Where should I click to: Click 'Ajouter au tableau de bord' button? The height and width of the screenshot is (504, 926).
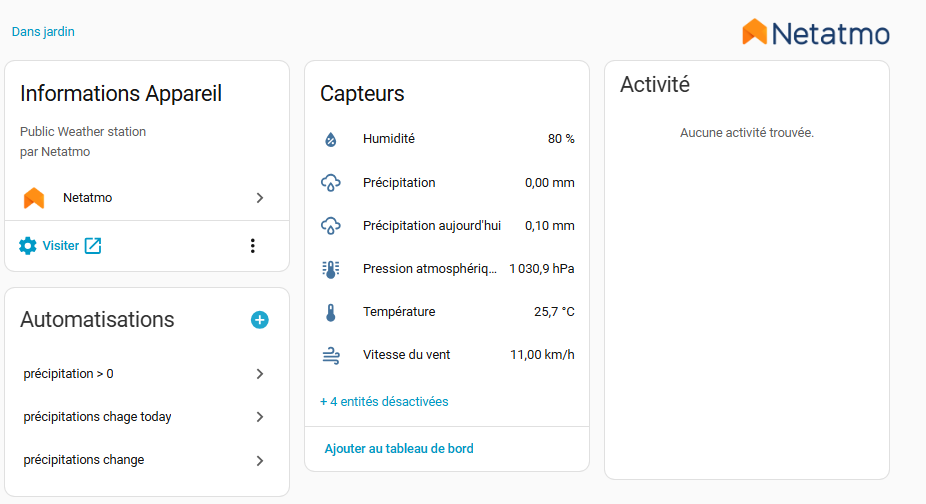[x=399, y=448]
